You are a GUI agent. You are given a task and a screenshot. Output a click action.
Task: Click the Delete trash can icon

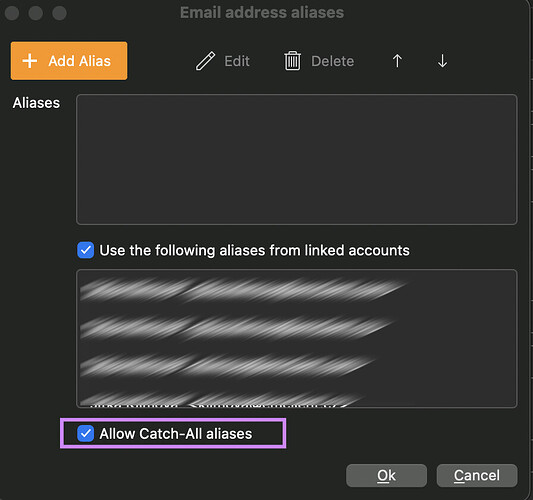click(292, 61)
